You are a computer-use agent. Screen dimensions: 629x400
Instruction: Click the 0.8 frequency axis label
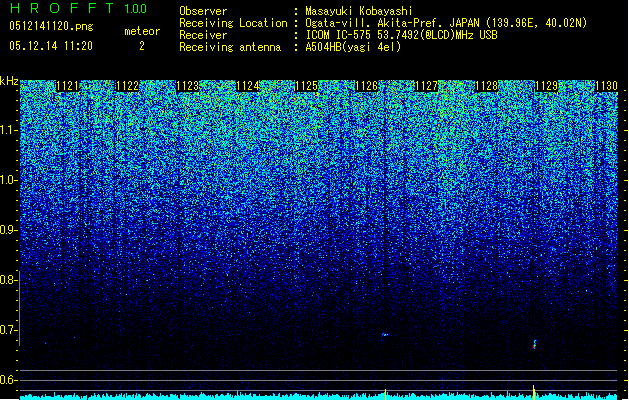[x=9, y=280]
